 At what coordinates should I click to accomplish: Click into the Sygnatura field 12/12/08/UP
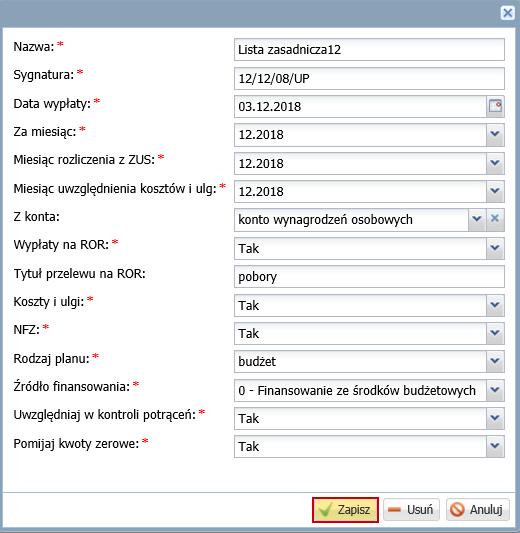(369, 79)
